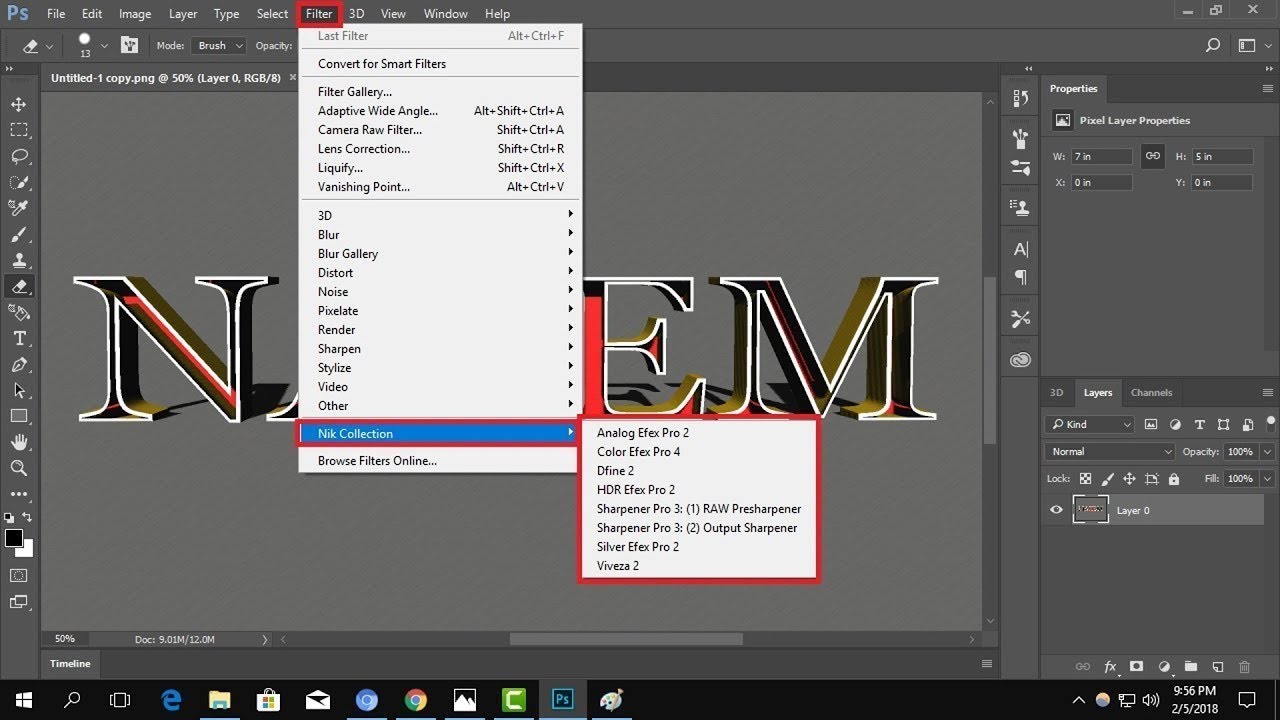This screenshot has width=1280, height=720.
Task: Toggle filter for pixel layers
Action: point(1151,424)
